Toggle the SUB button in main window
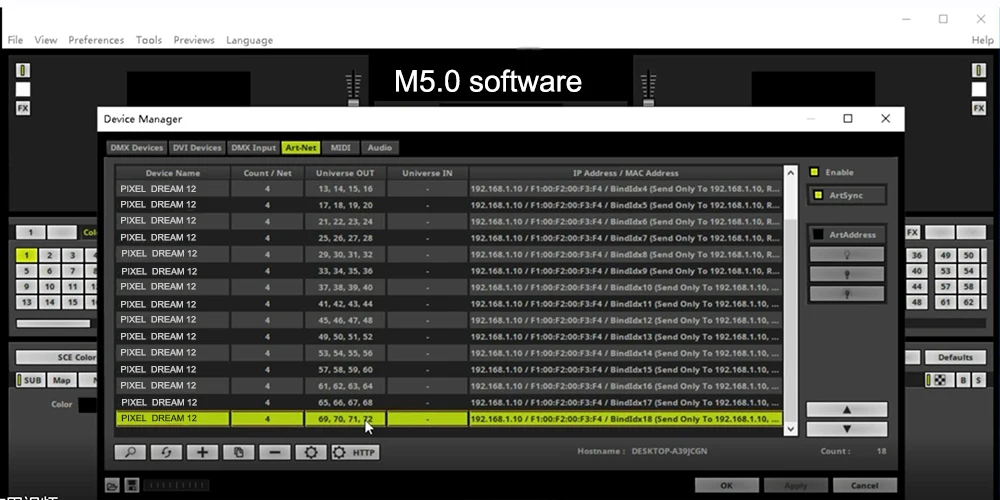Viewport: 1000px width, 500px height. [29, 380]
